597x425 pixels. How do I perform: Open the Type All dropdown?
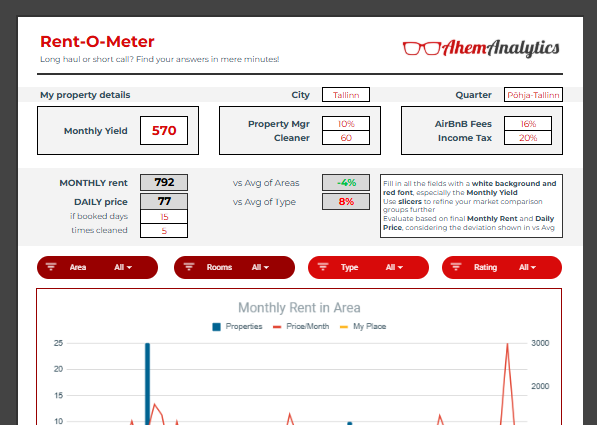tap(394, 267)
